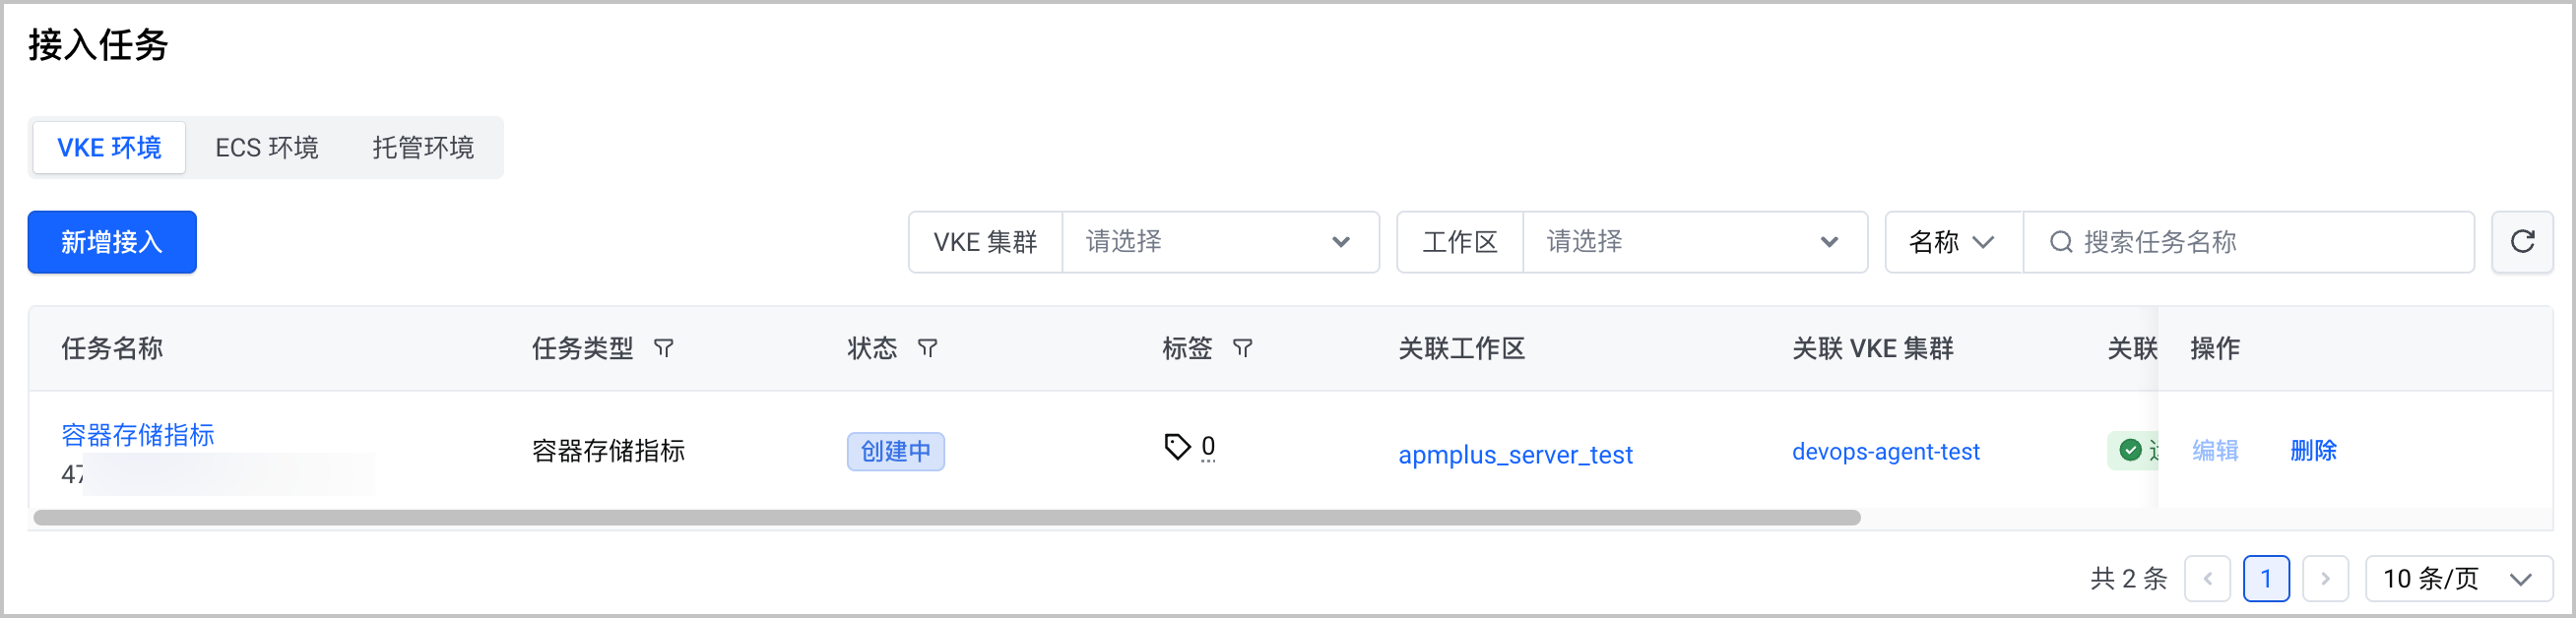Open the 容器存储指标 task link
The height and width of the screenshot is (618, 2576).
tap(138, 435)
